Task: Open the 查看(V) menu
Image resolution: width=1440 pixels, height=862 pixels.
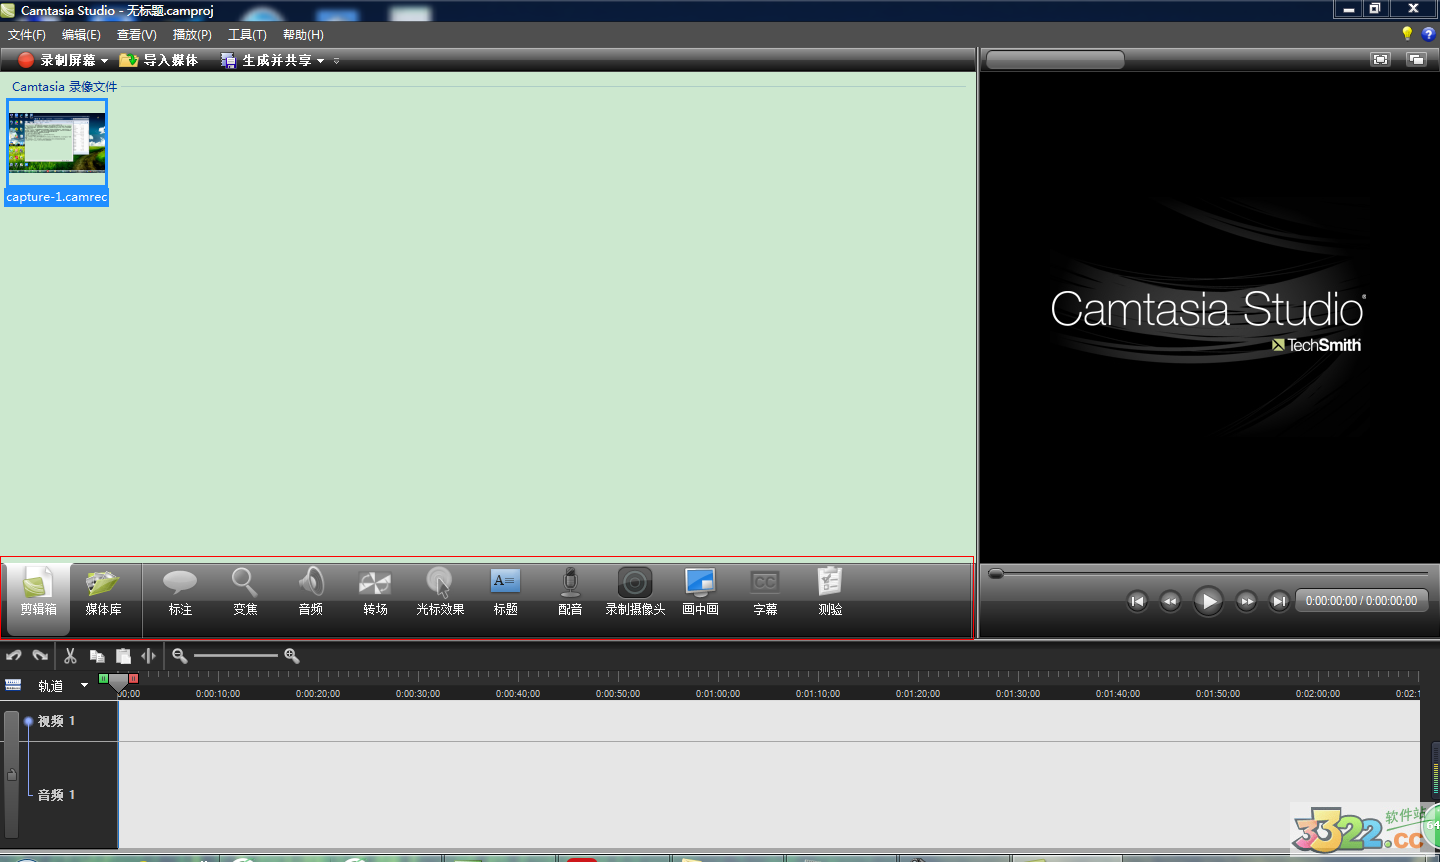Action: 137,35
